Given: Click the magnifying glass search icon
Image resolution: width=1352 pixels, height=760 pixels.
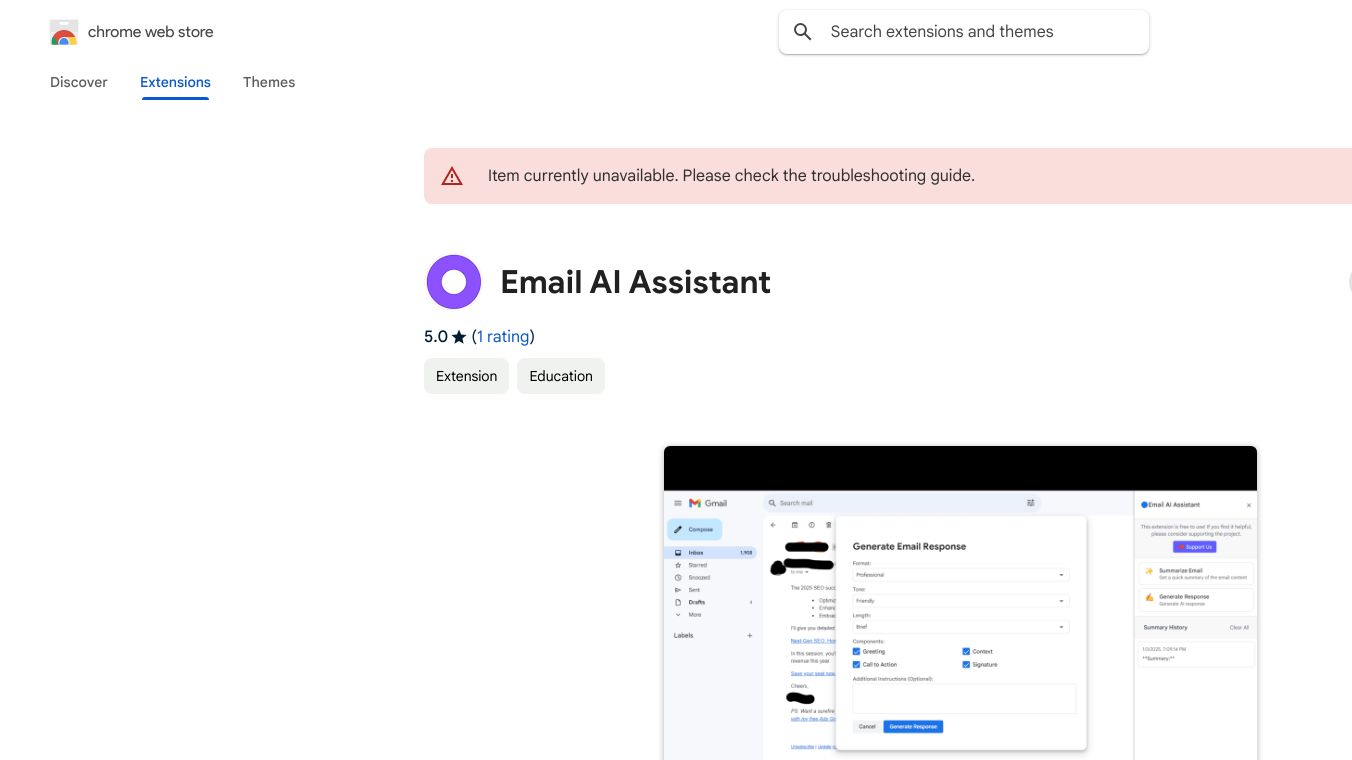Looking at the screenshot, I should [802, 32].
